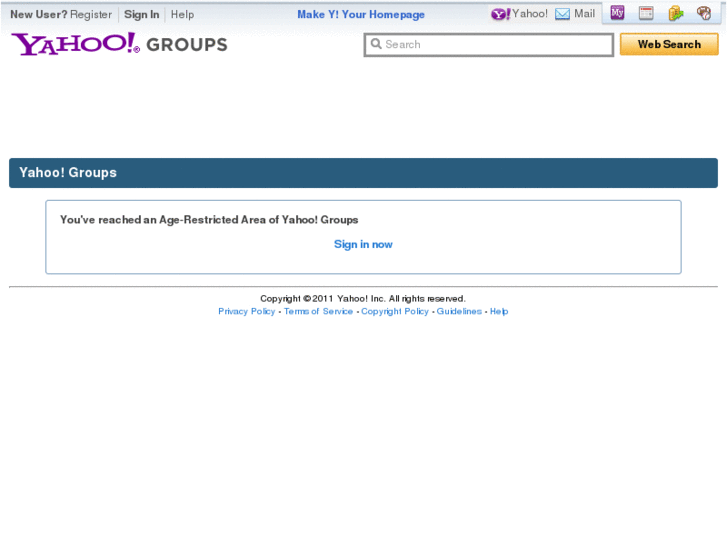Open the Yahoo! Sports balls icon

point(704,13)
